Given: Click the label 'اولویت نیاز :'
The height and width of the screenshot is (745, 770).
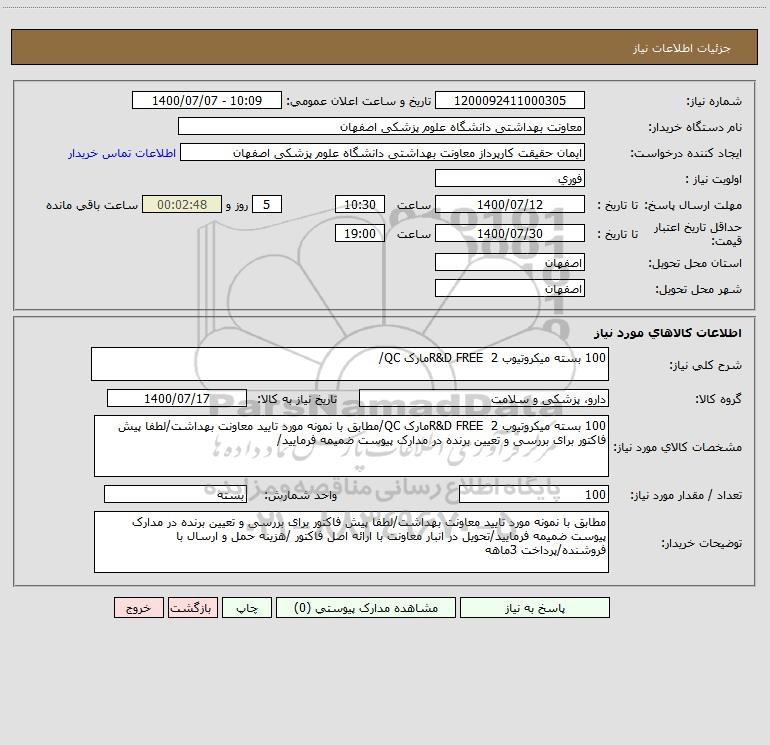Looking at the screenshot, I should click(x=714, y=180).
